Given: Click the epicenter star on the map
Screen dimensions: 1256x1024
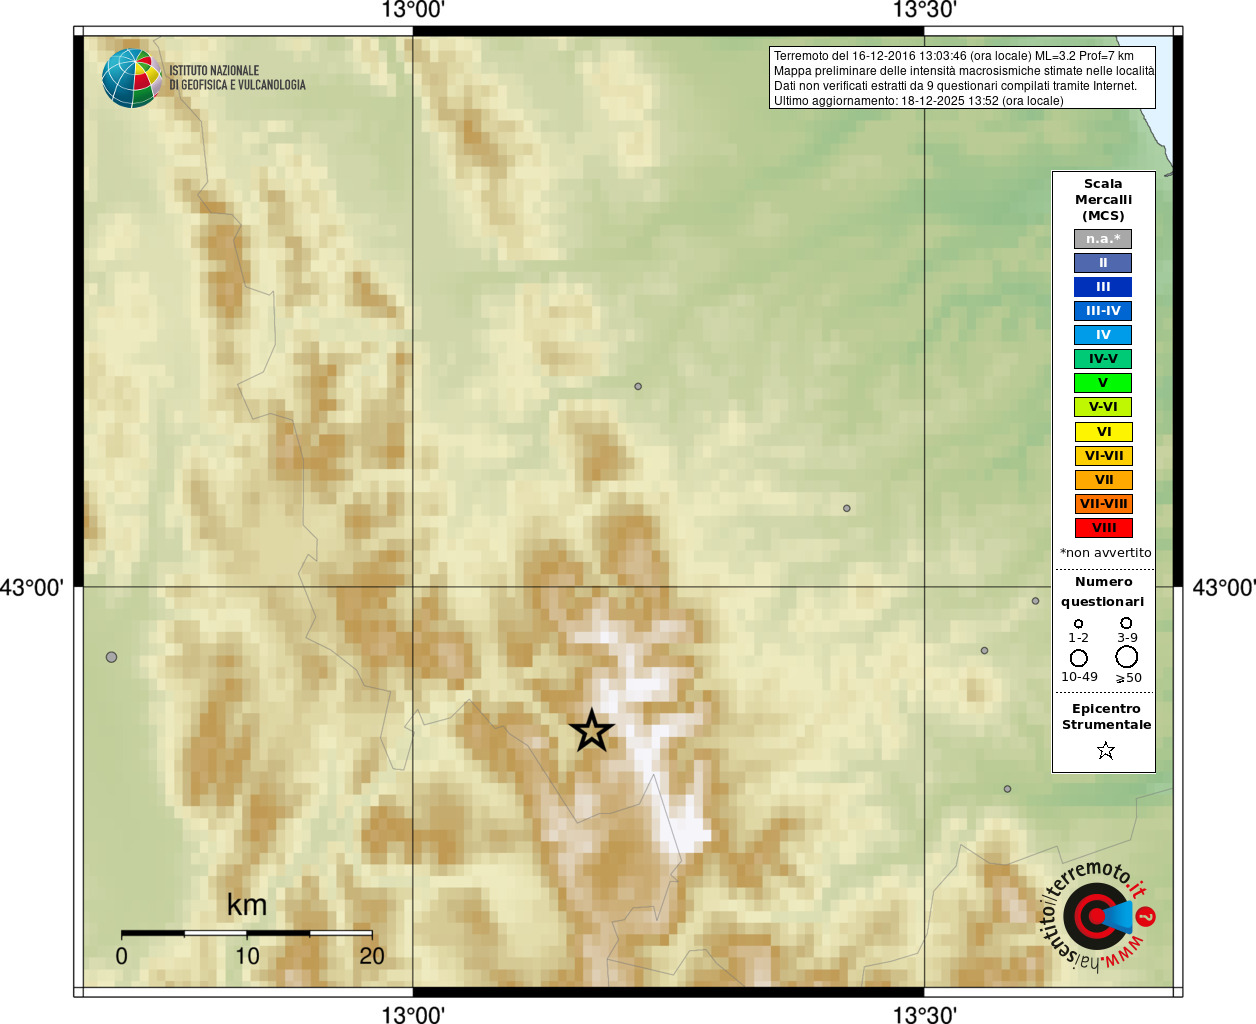Looking at the screenshot, I should [x=592, y=731].
